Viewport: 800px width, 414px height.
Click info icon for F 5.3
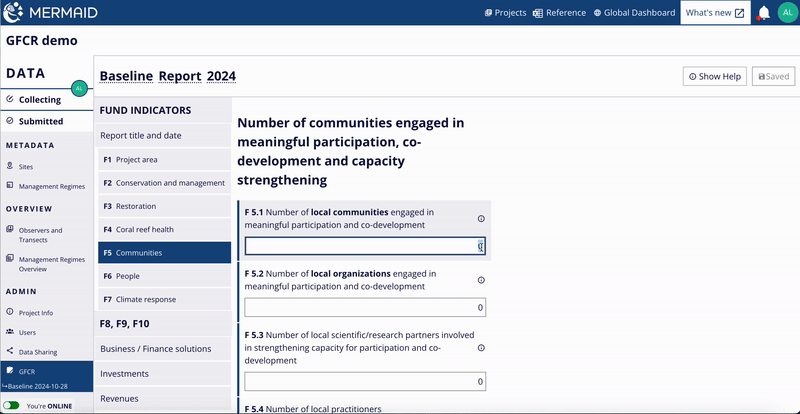click(x=481, y=348)
